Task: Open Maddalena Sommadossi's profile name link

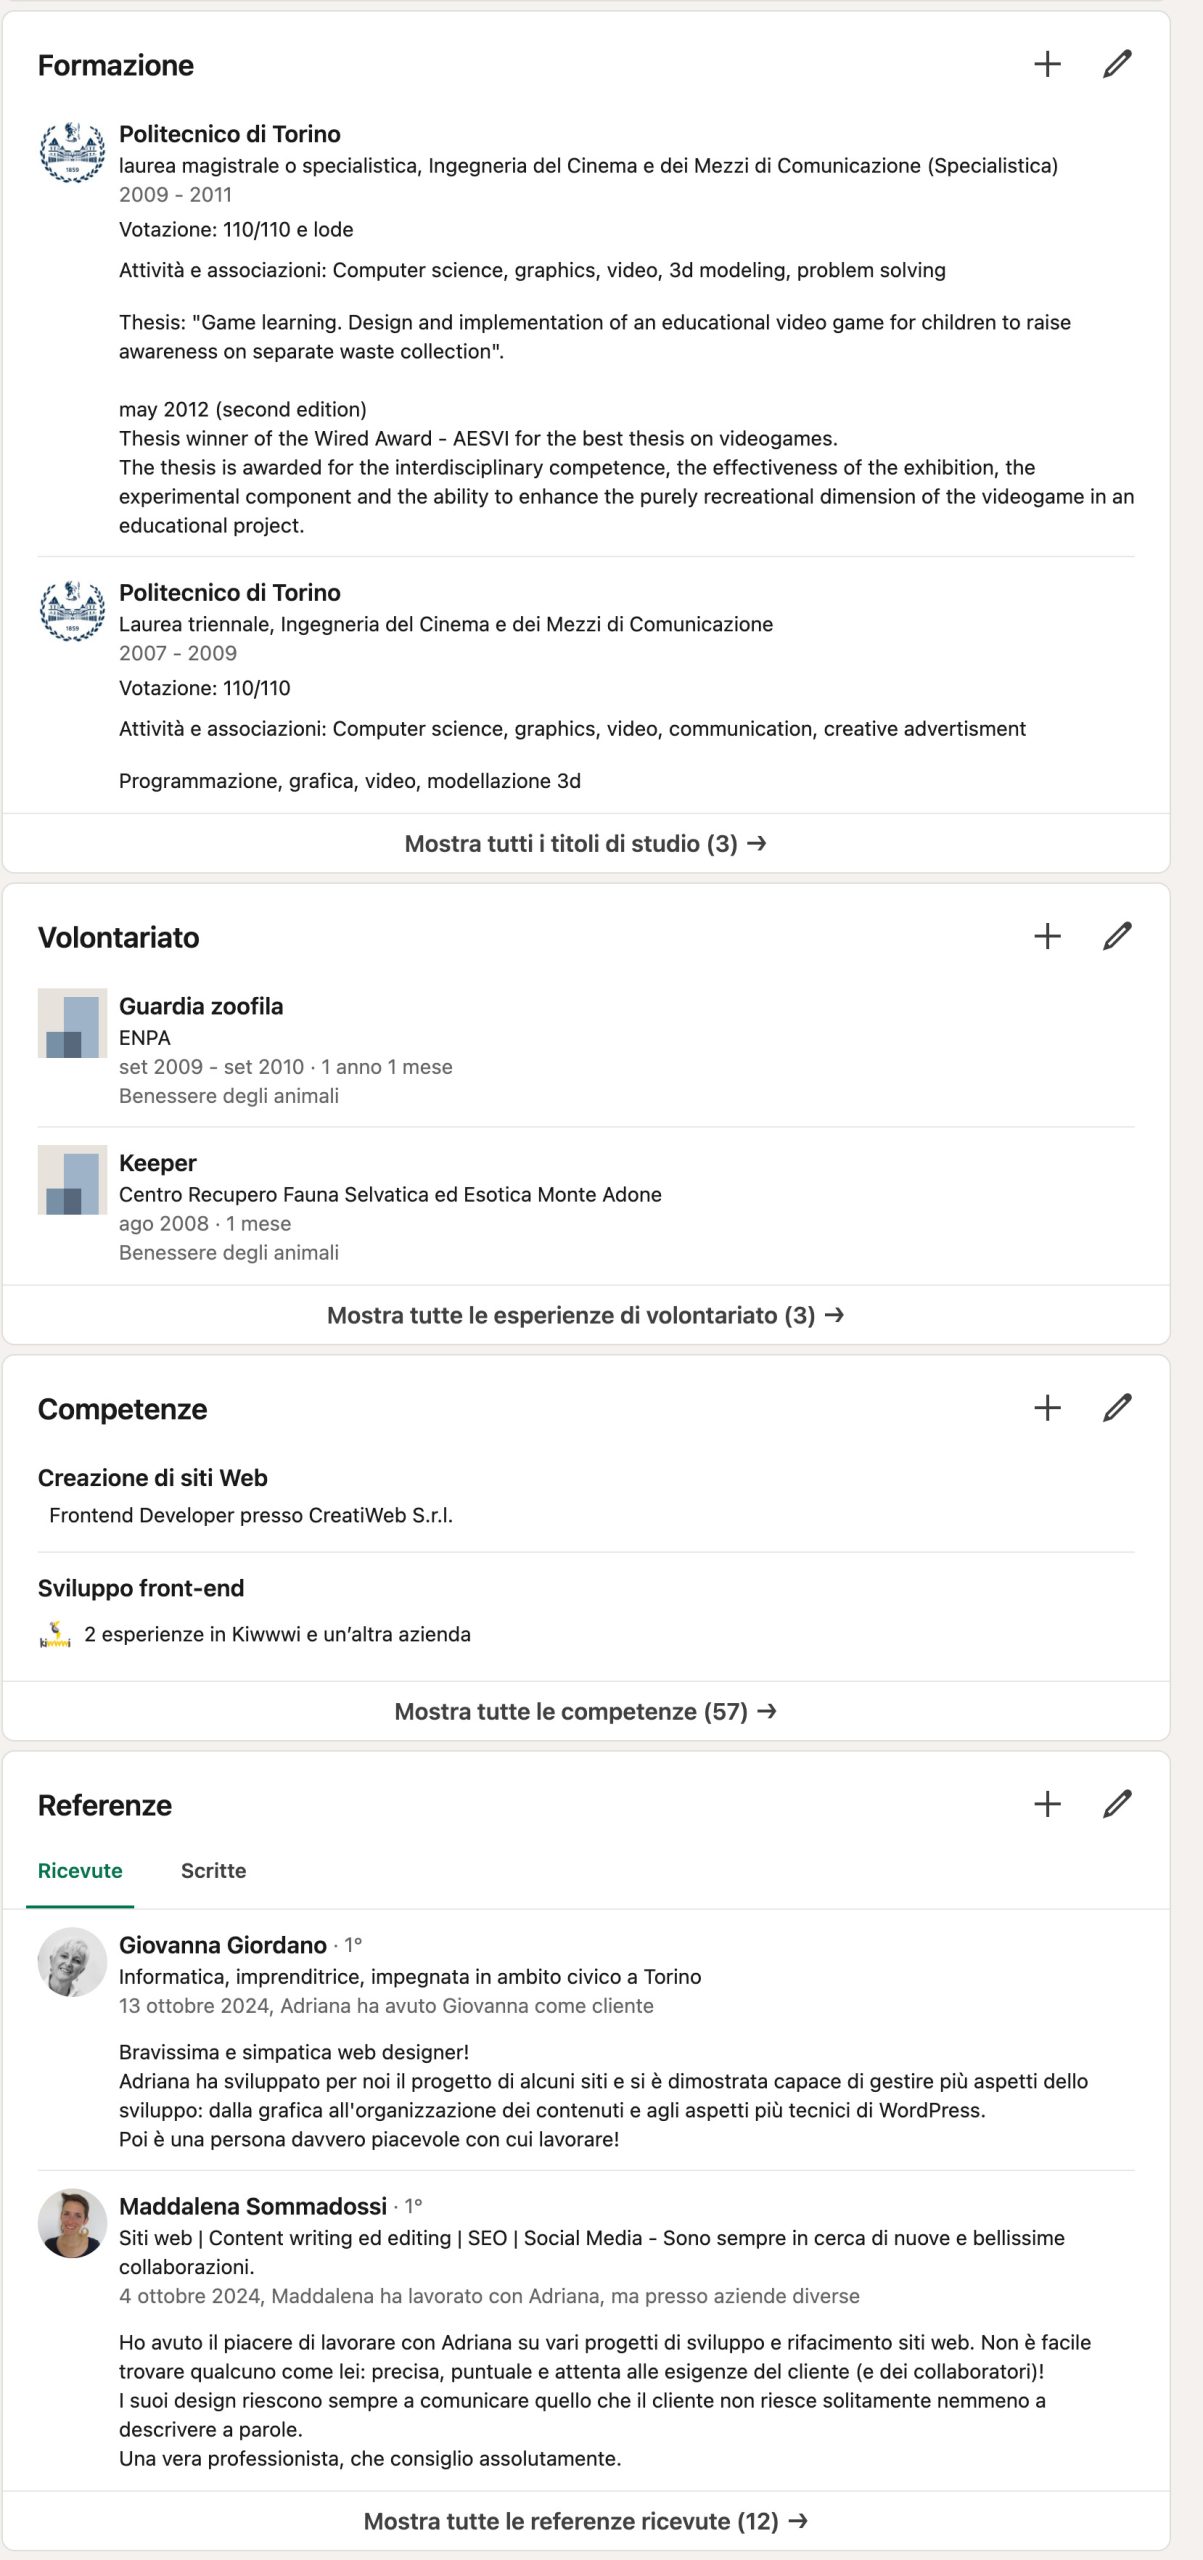Action: point(253,2206)
